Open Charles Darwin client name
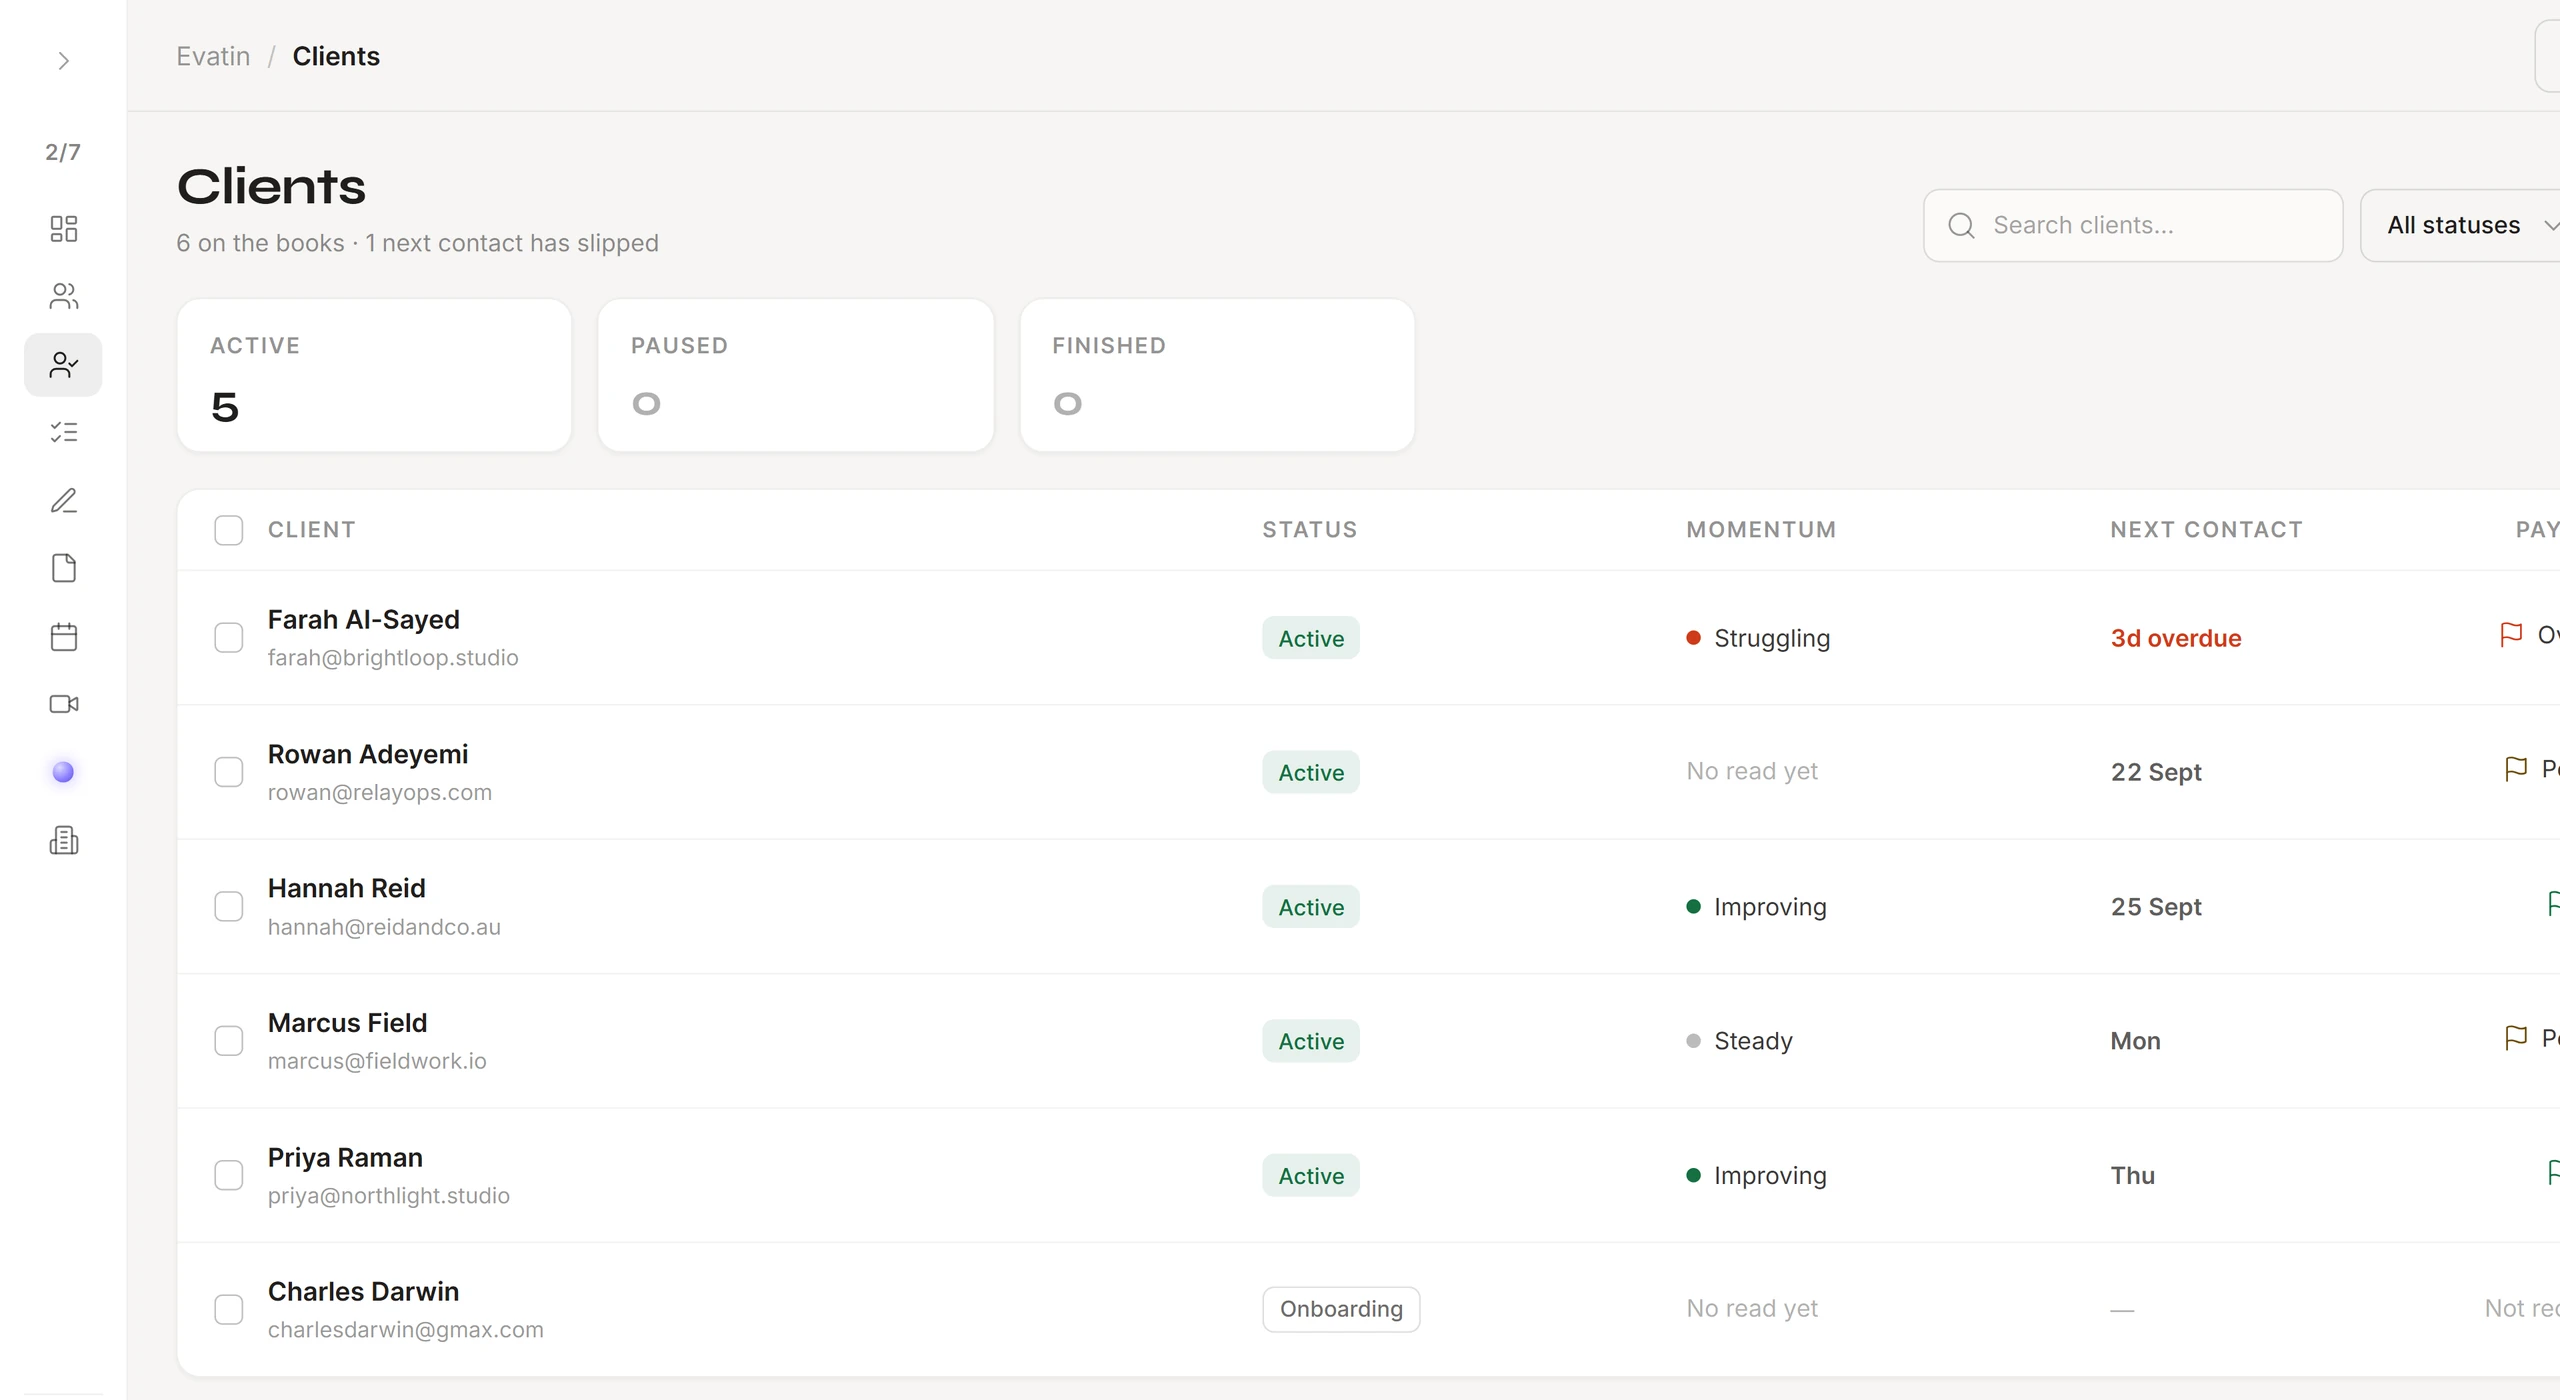 363,1292
